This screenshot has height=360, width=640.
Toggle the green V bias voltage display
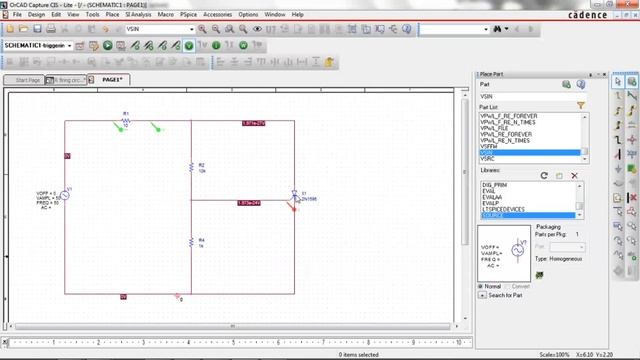click(x=189, y=46)
